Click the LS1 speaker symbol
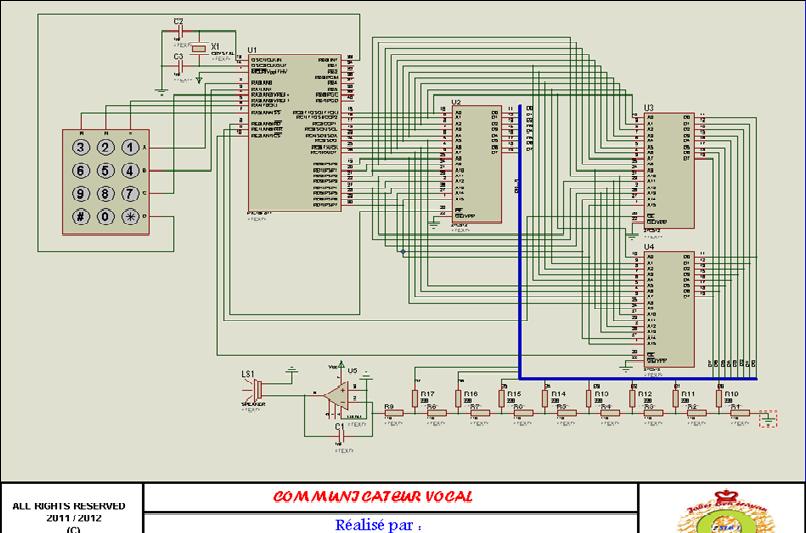Image resolution: width=806 pixels, height=533 pixels. (x=256, y=390)
